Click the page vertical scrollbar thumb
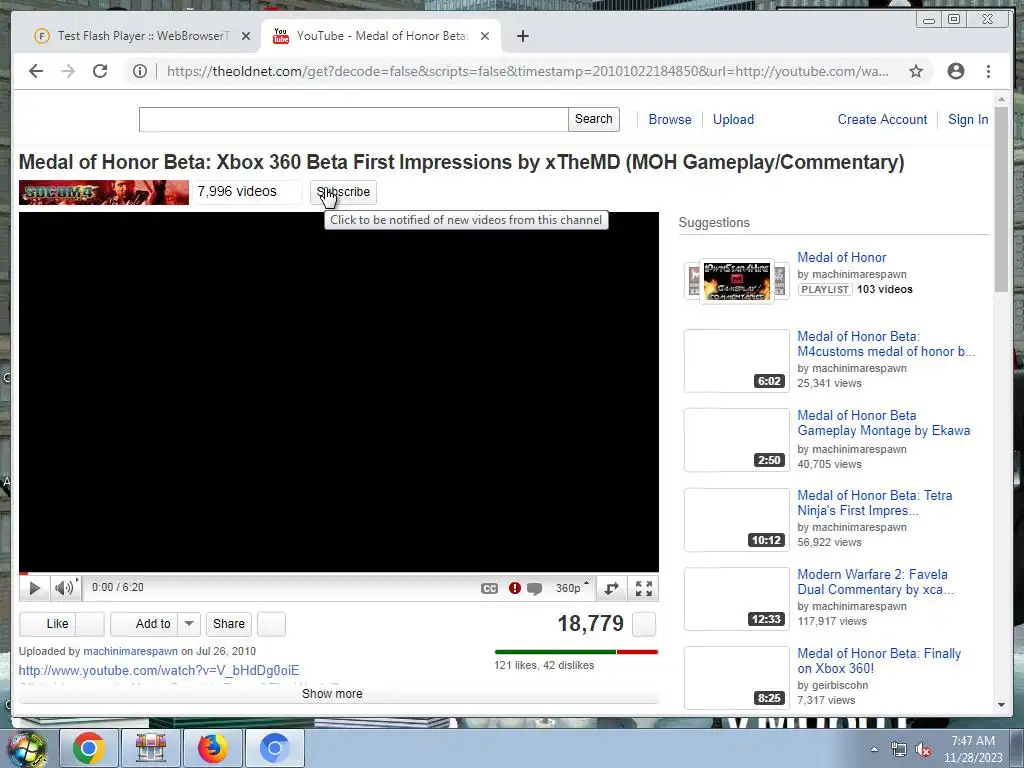 (x=1001, y=199)
